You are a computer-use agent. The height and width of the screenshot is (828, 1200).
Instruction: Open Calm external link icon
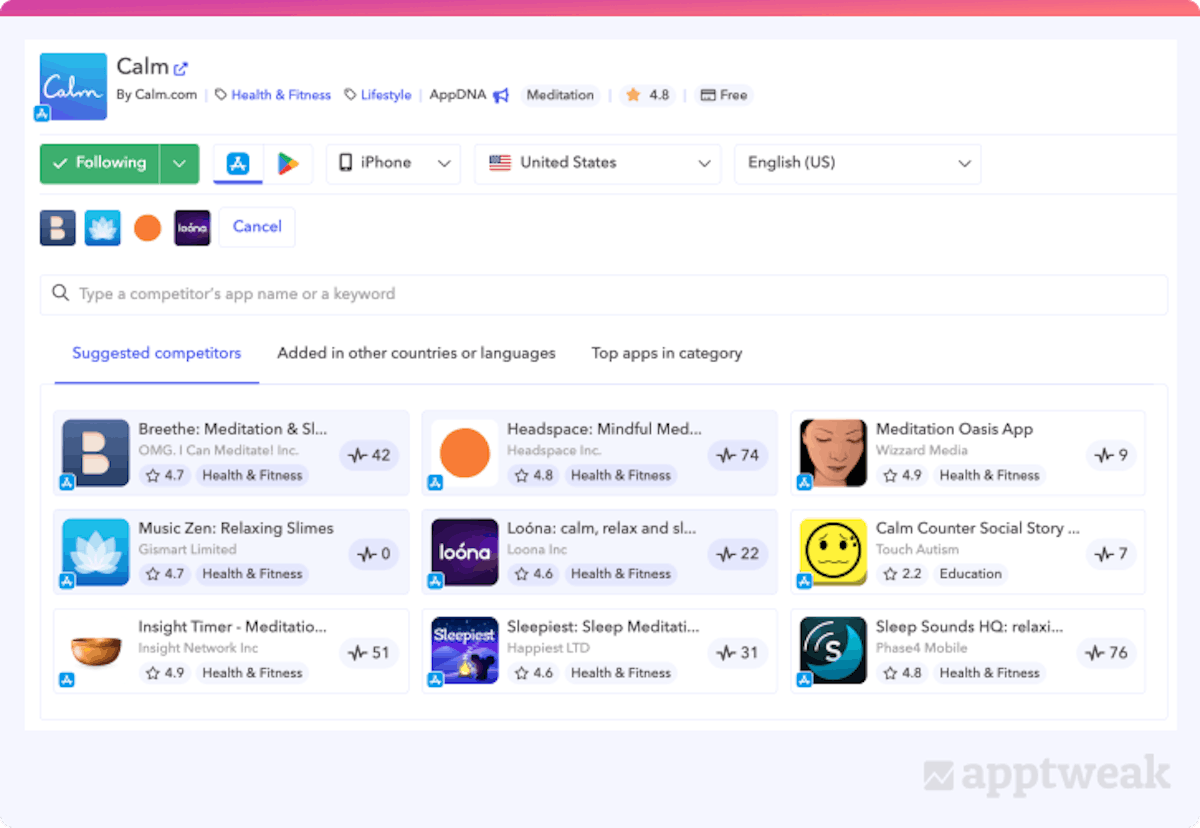click(181, 69)
